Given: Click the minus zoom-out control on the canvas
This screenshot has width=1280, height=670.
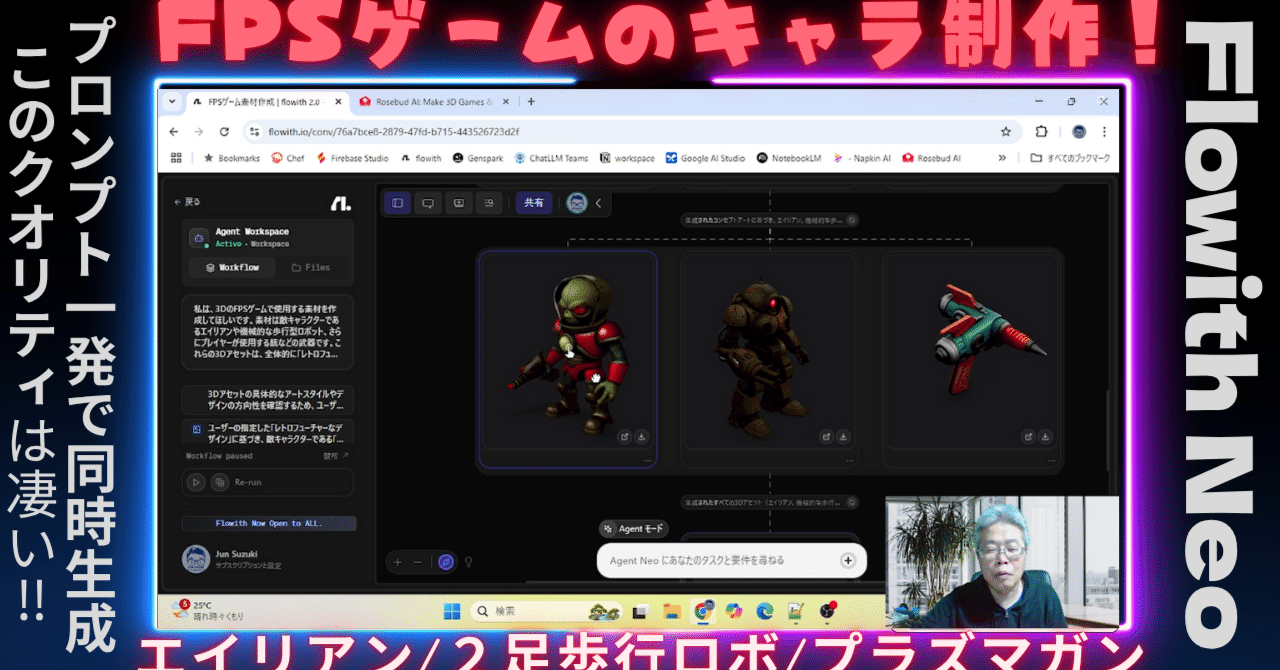Looking at the screenshot, I should pos(417,561).
